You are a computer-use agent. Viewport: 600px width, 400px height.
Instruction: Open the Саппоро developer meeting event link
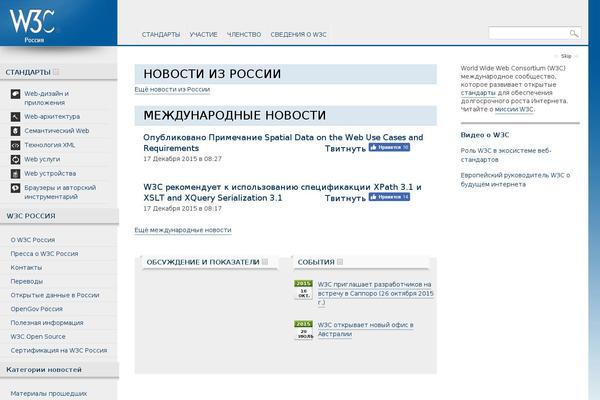click(x=376, y=293)
